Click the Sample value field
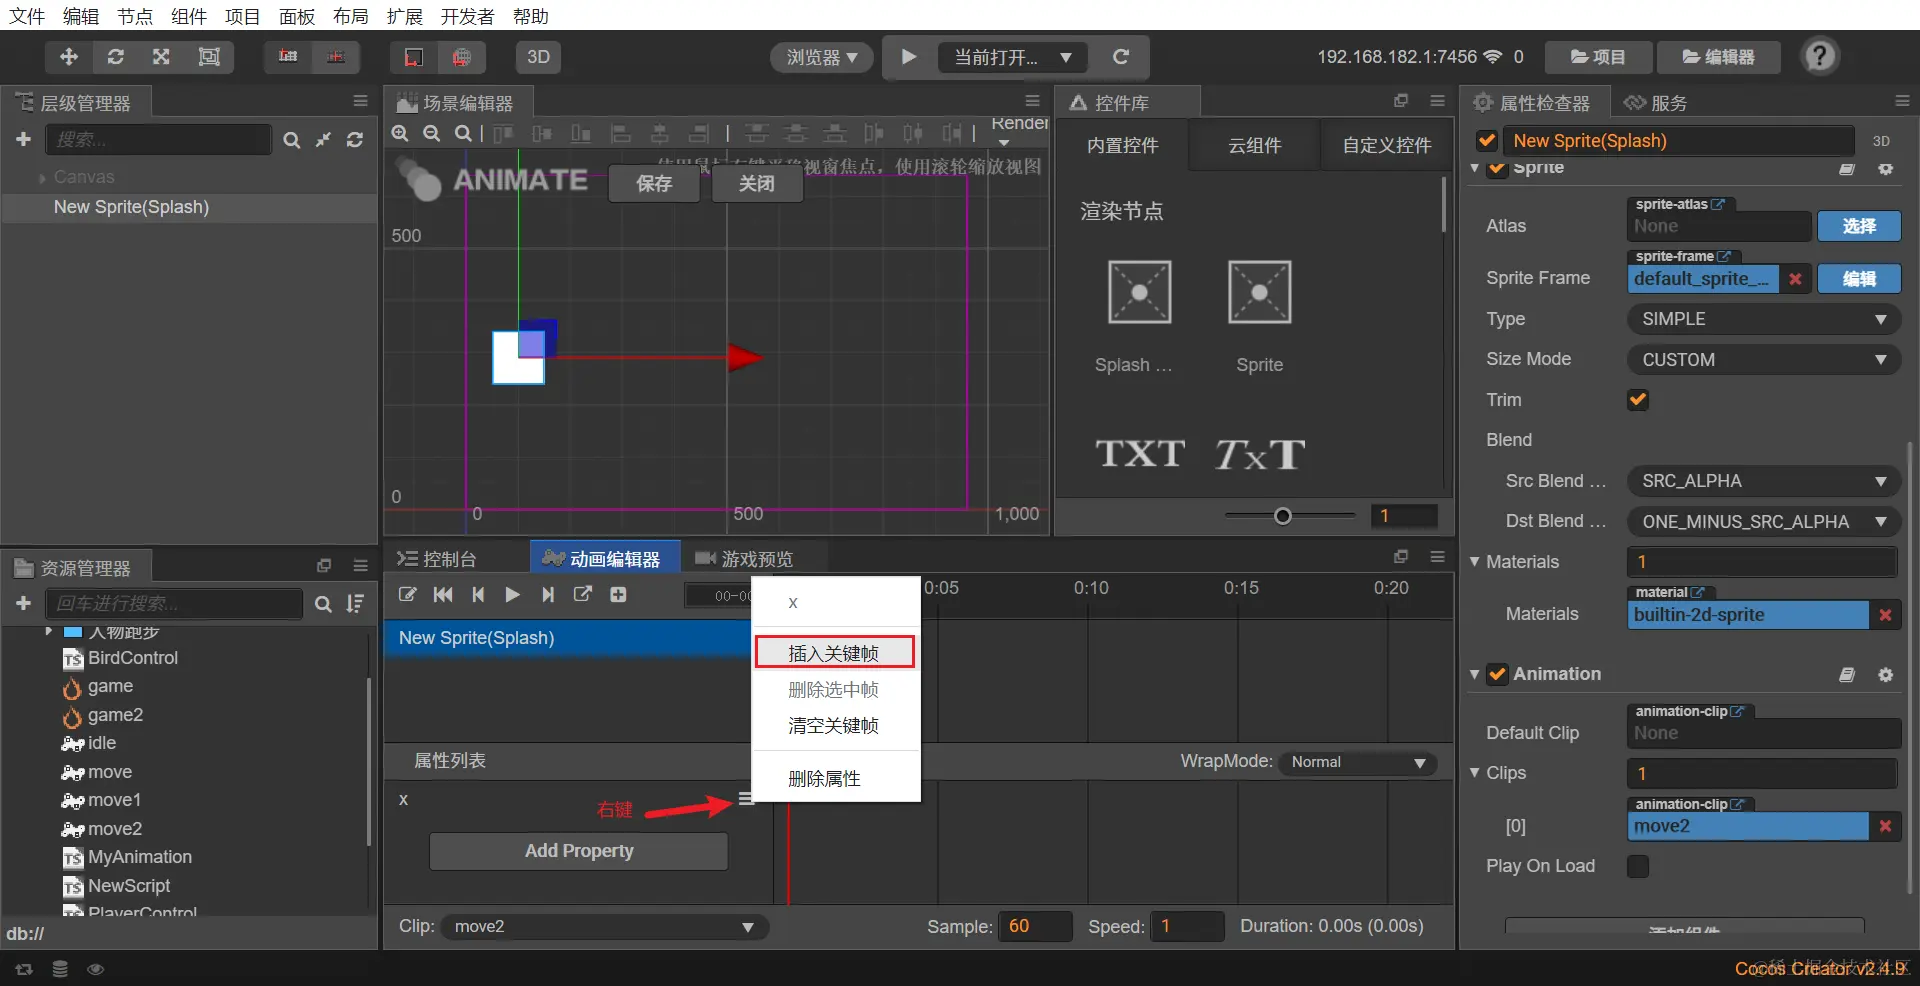The image size is (1920, 986). coord(1036,927)
